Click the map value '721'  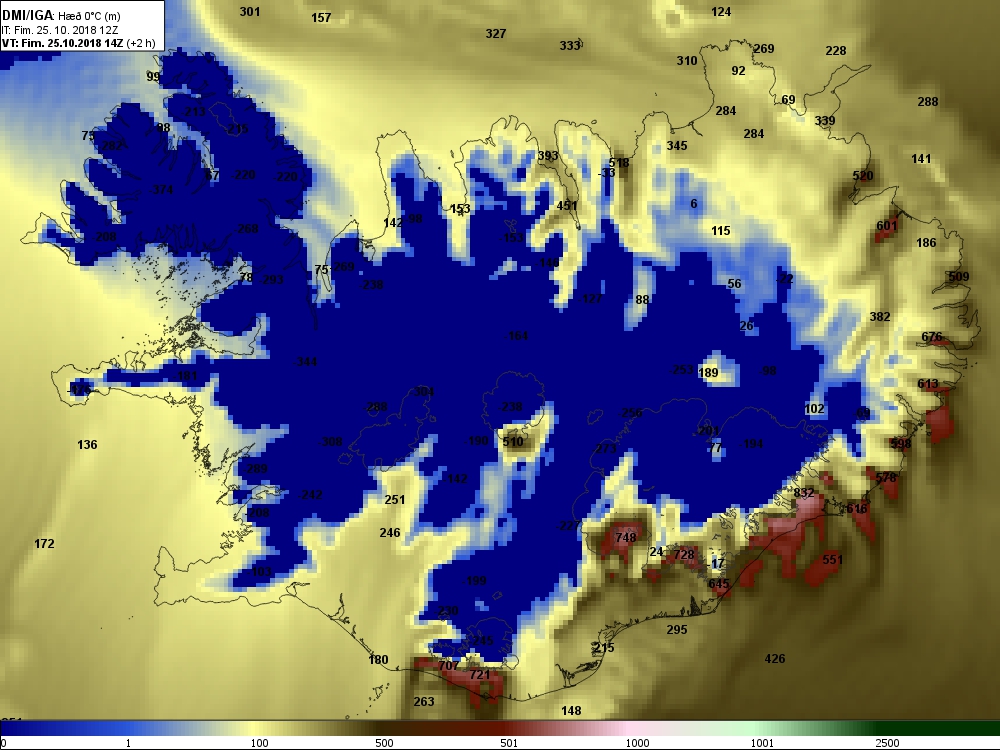pyautogui.click(x=480, y=674)
